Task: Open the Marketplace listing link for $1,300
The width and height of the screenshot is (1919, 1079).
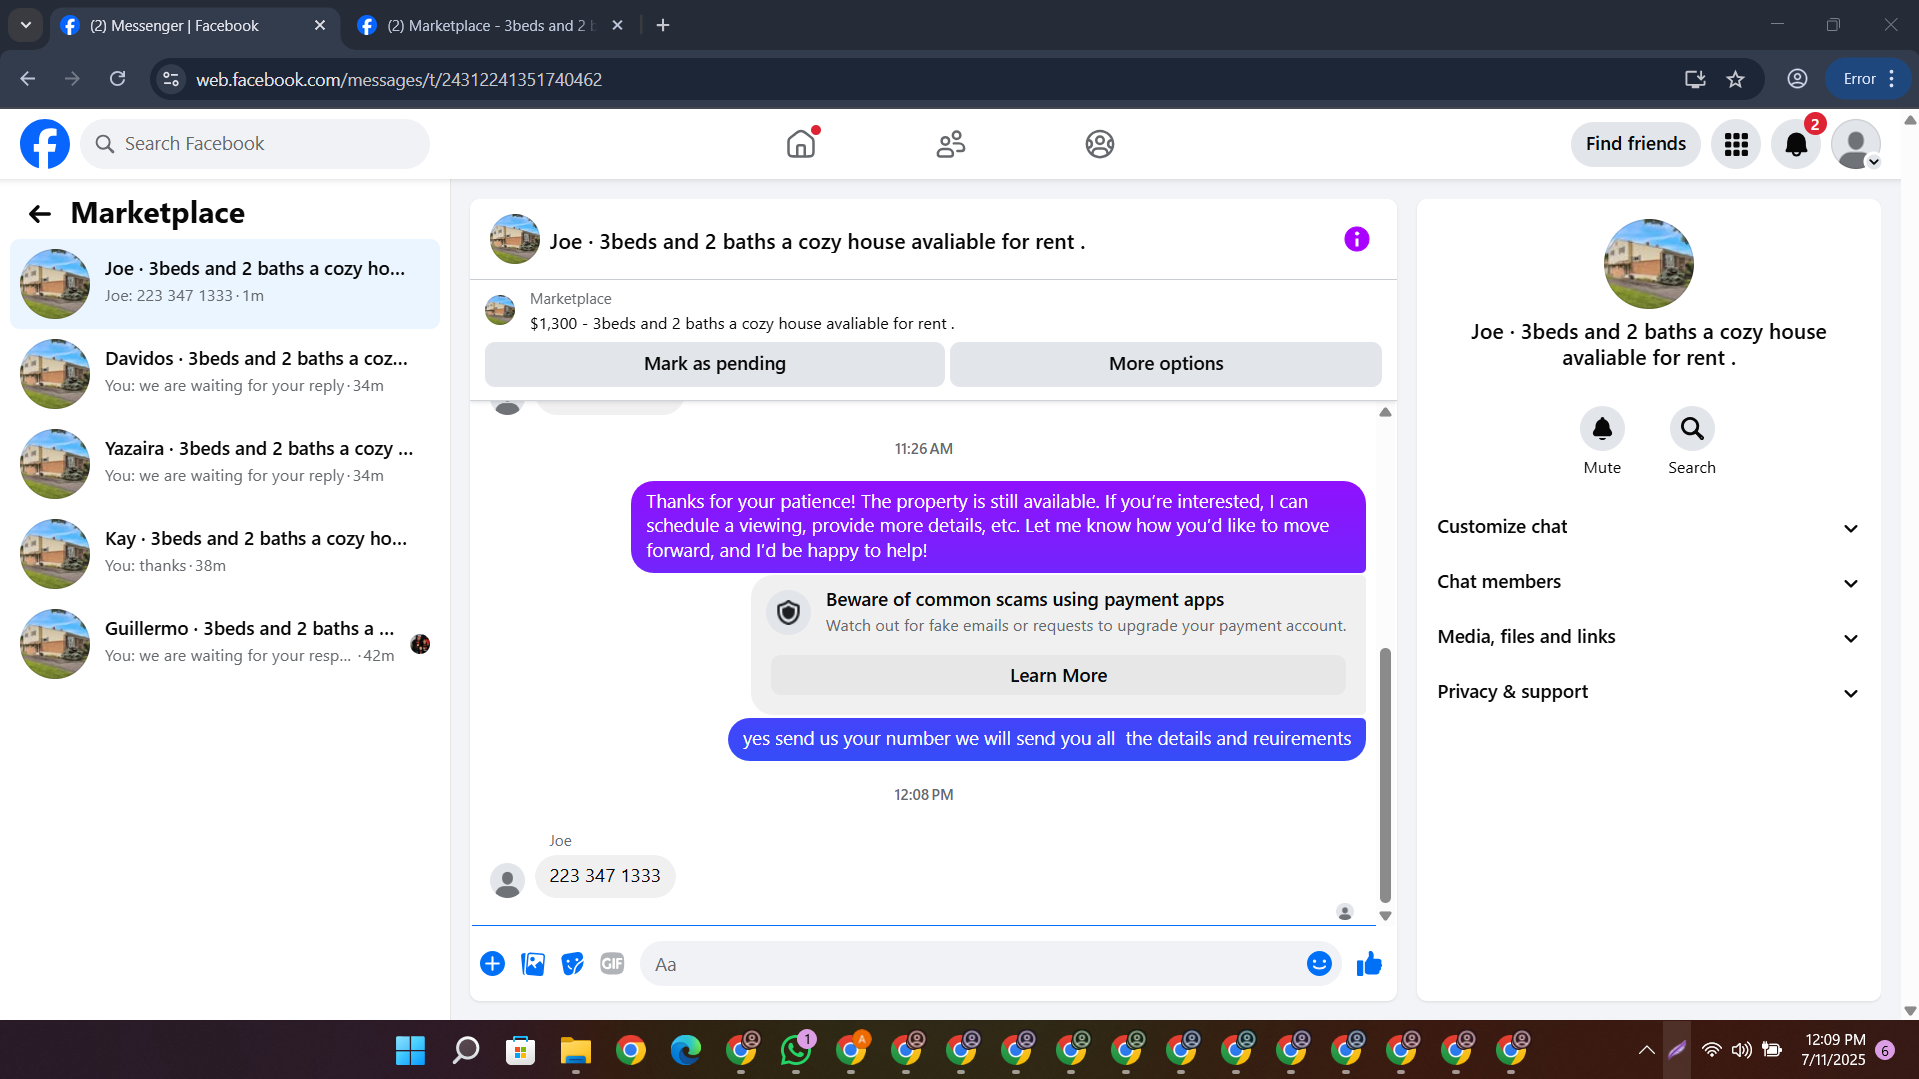Action: click(x=742, y=324)
